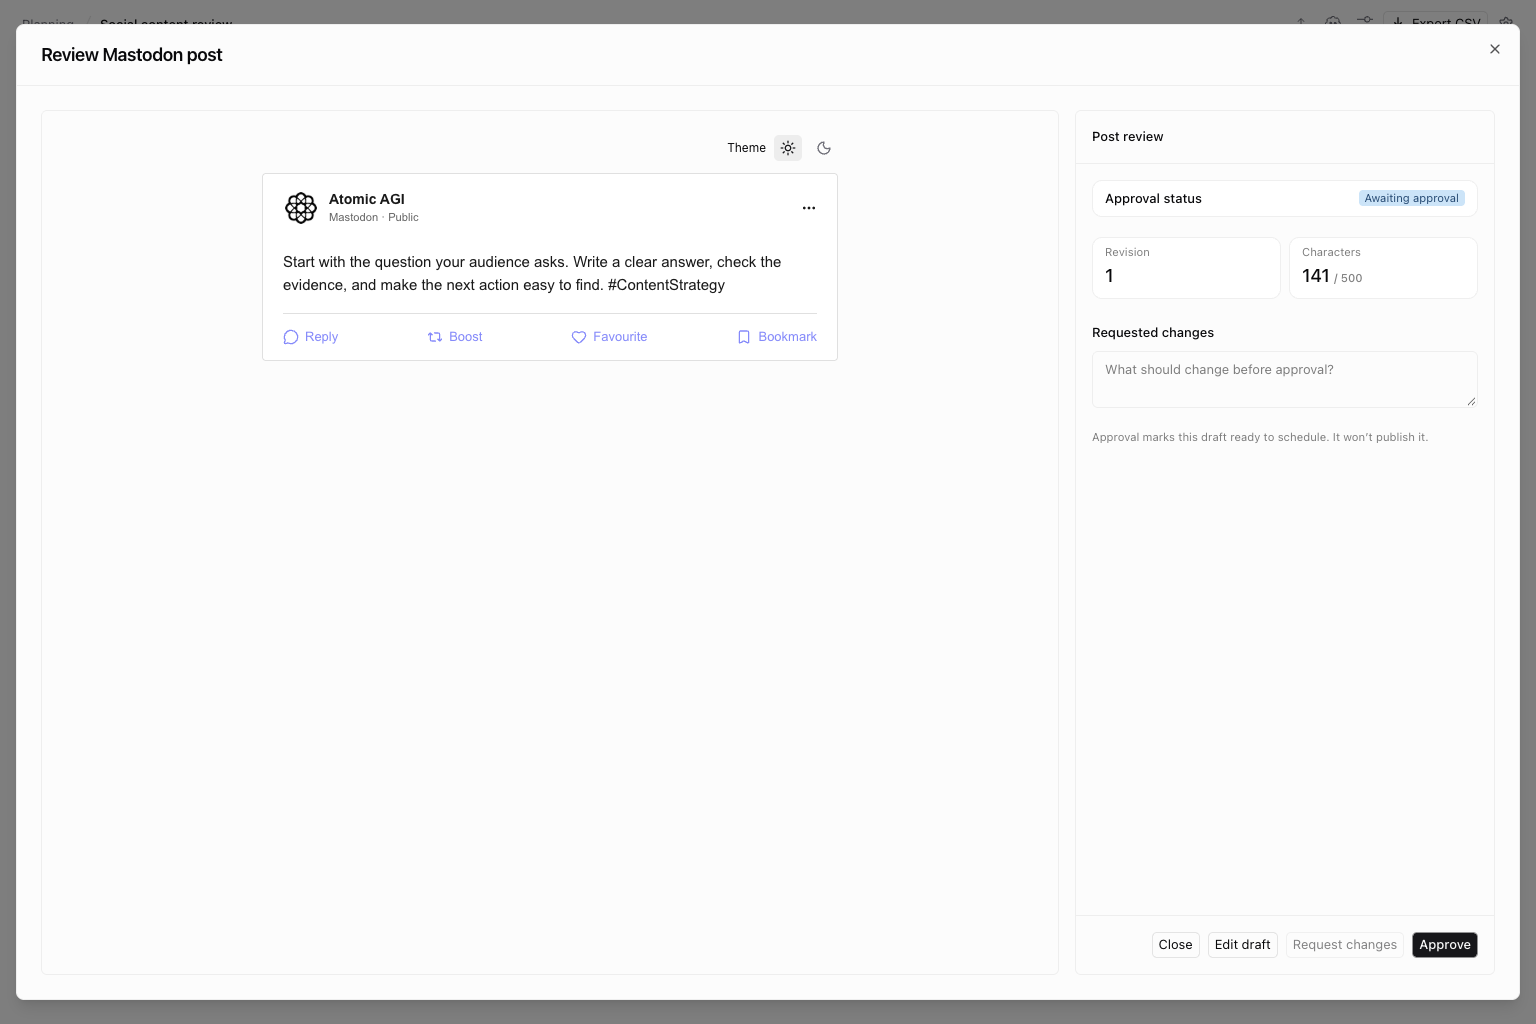Click the Atomic AGI avatar logo
This screenshot has height=1024, width=1536.
click(301, 208)
